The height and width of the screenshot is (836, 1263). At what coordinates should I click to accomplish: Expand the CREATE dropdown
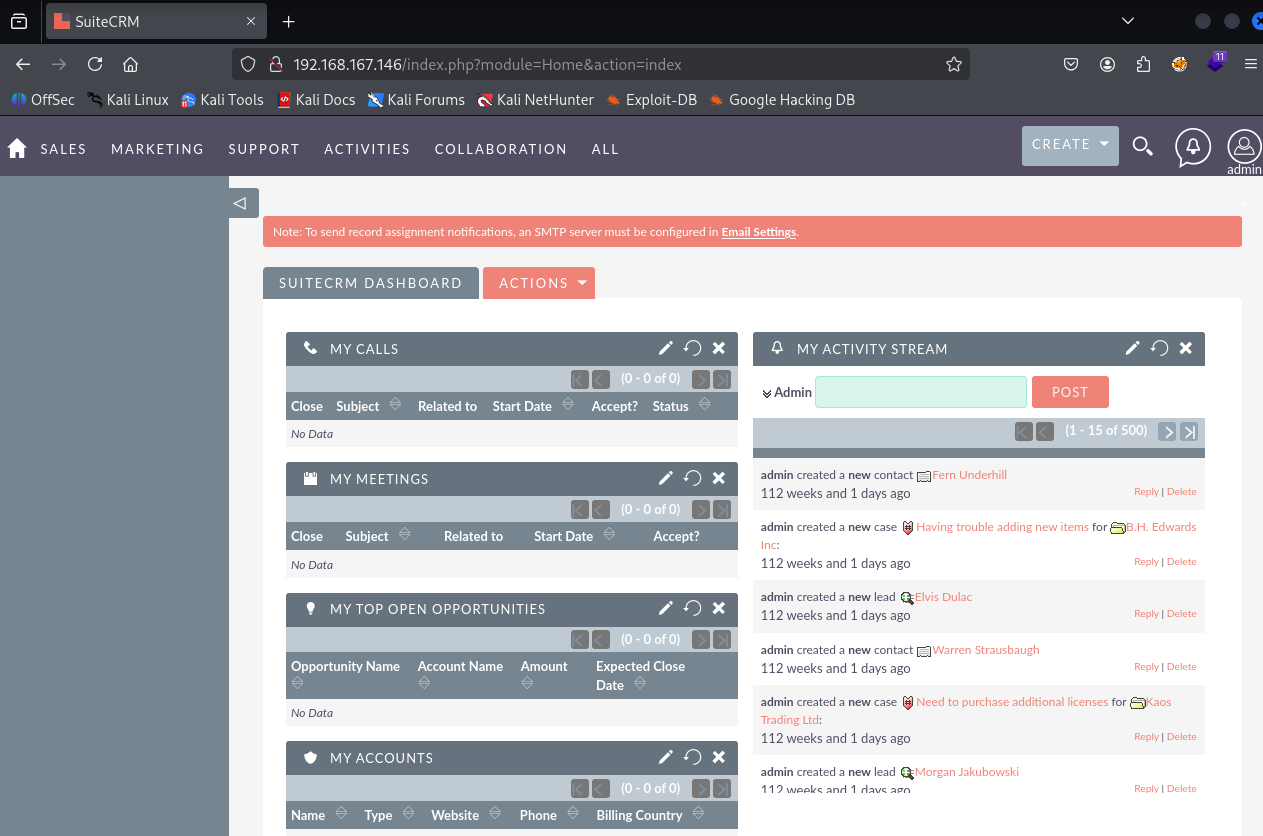(x=1069, y=145)
